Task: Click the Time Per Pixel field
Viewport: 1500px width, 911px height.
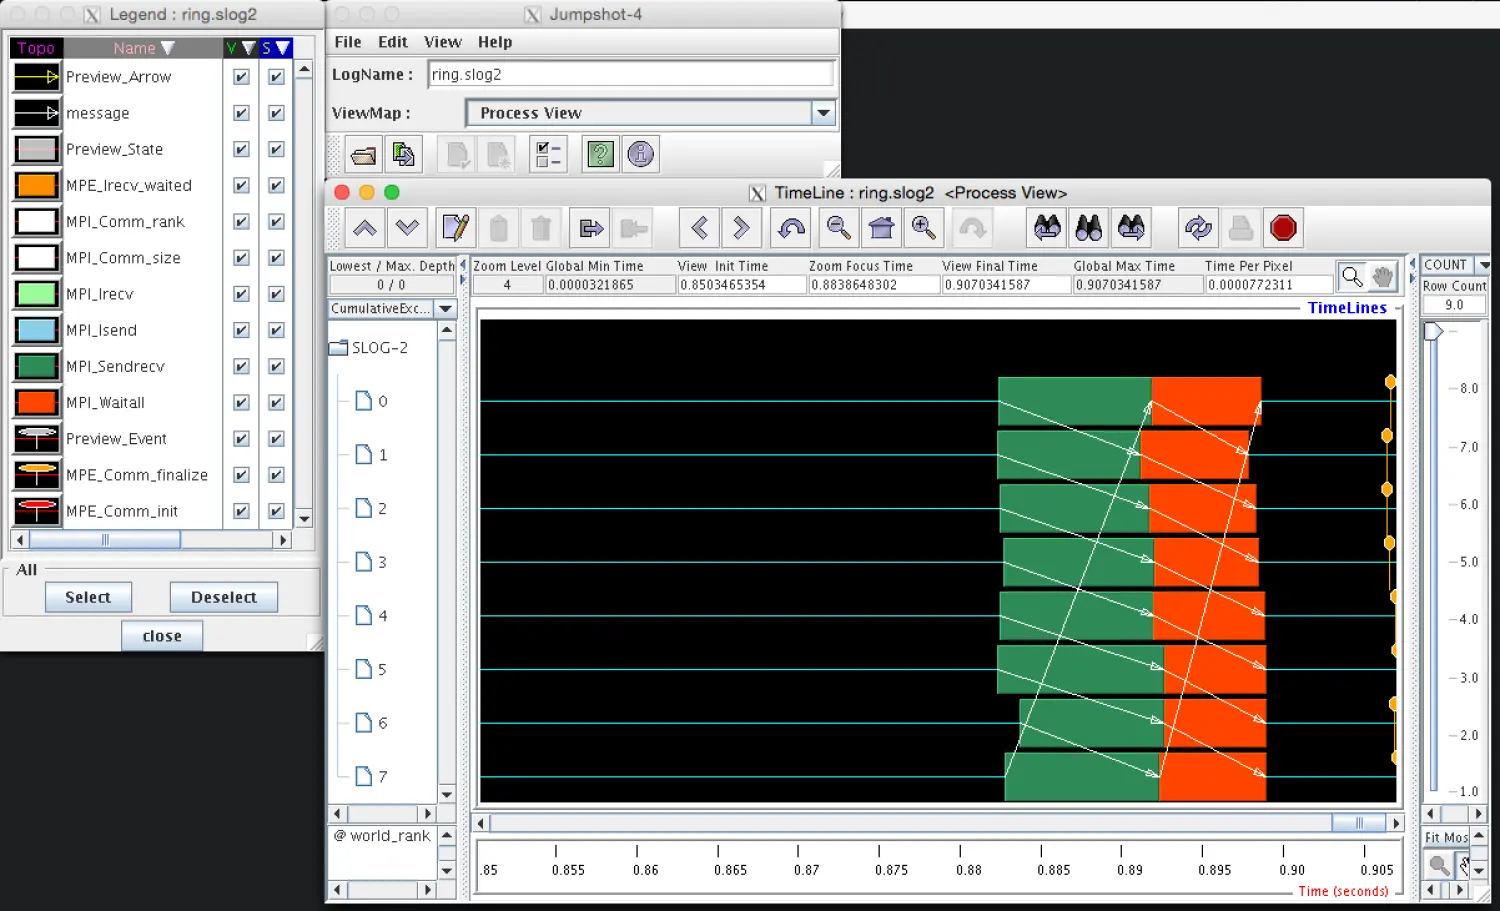Action: tap(1268, 285)
